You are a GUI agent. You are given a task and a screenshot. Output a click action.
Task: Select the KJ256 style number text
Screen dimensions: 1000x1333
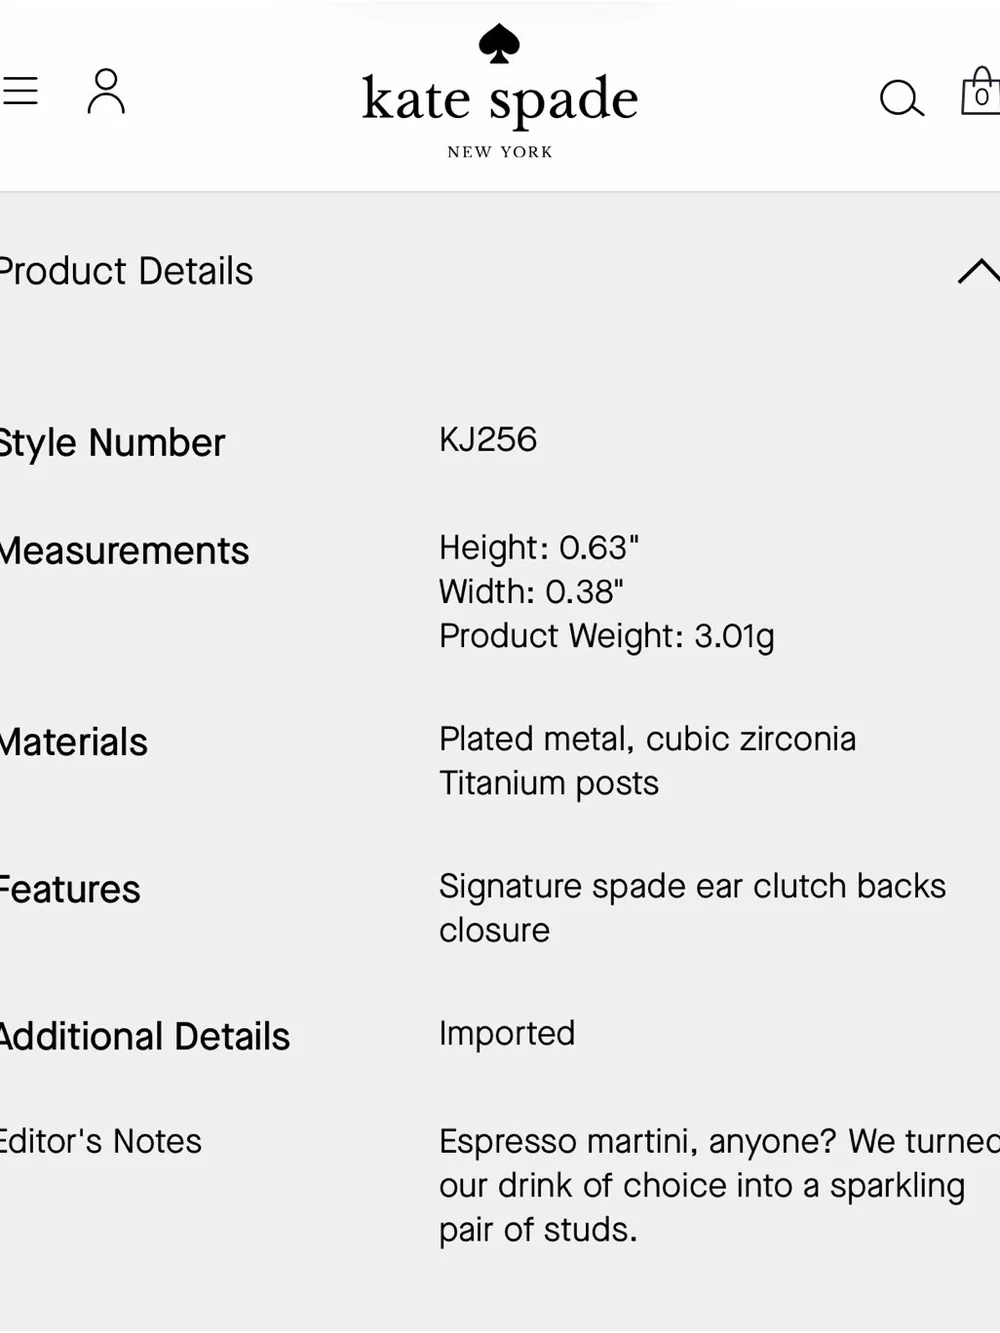[488, 440]
